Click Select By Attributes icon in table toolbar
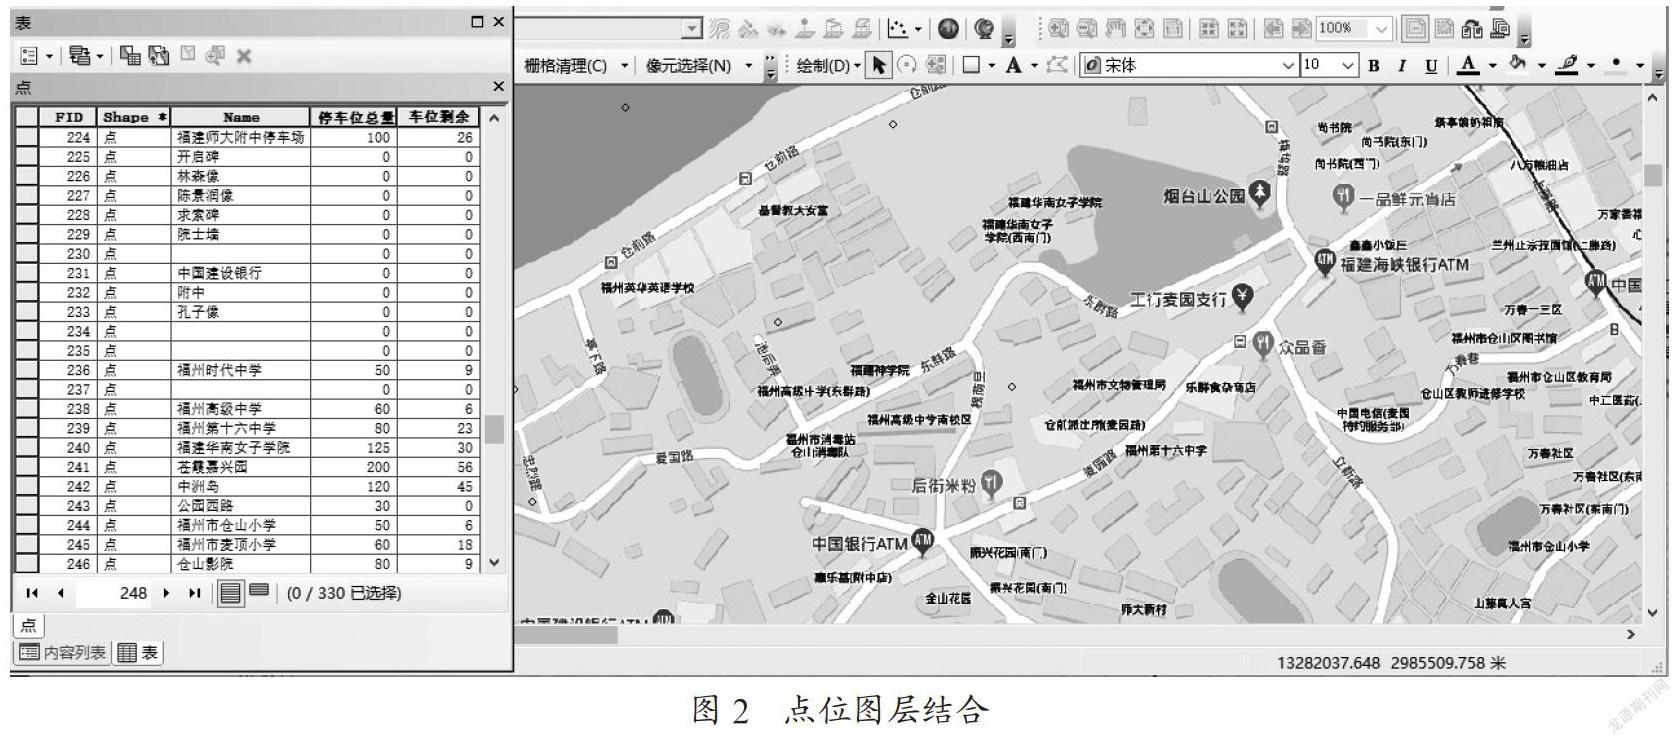Image resolution: width=1680 pixels, height=745 pixels. [130, 56]
